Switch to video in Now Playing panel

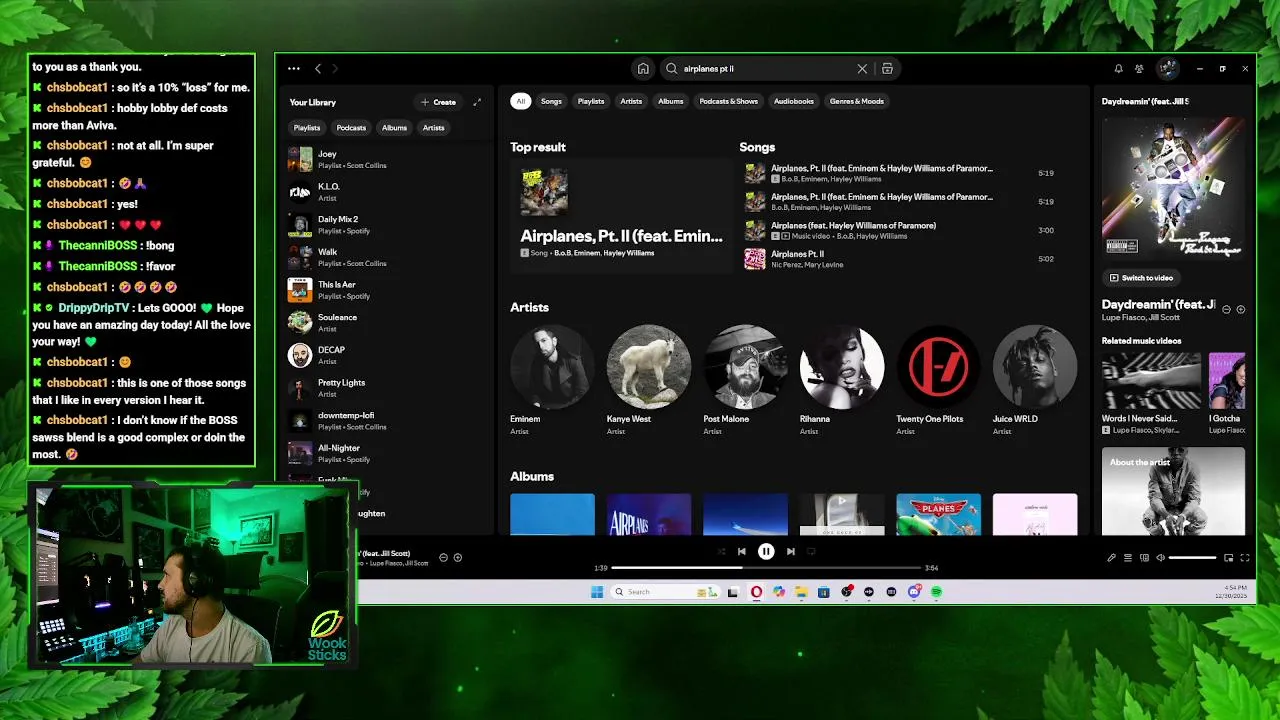1141,278
